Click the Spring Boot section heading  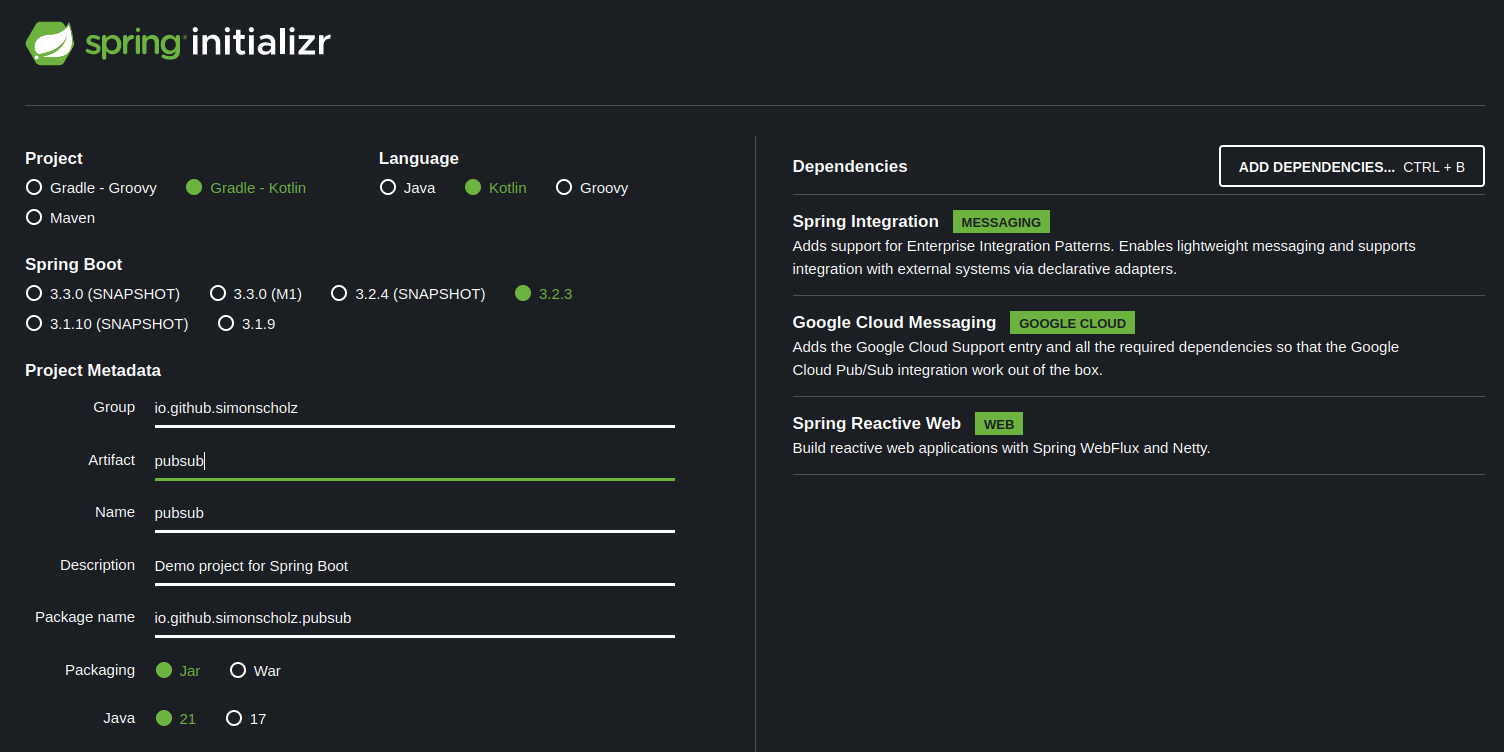[x=74, y=265]
